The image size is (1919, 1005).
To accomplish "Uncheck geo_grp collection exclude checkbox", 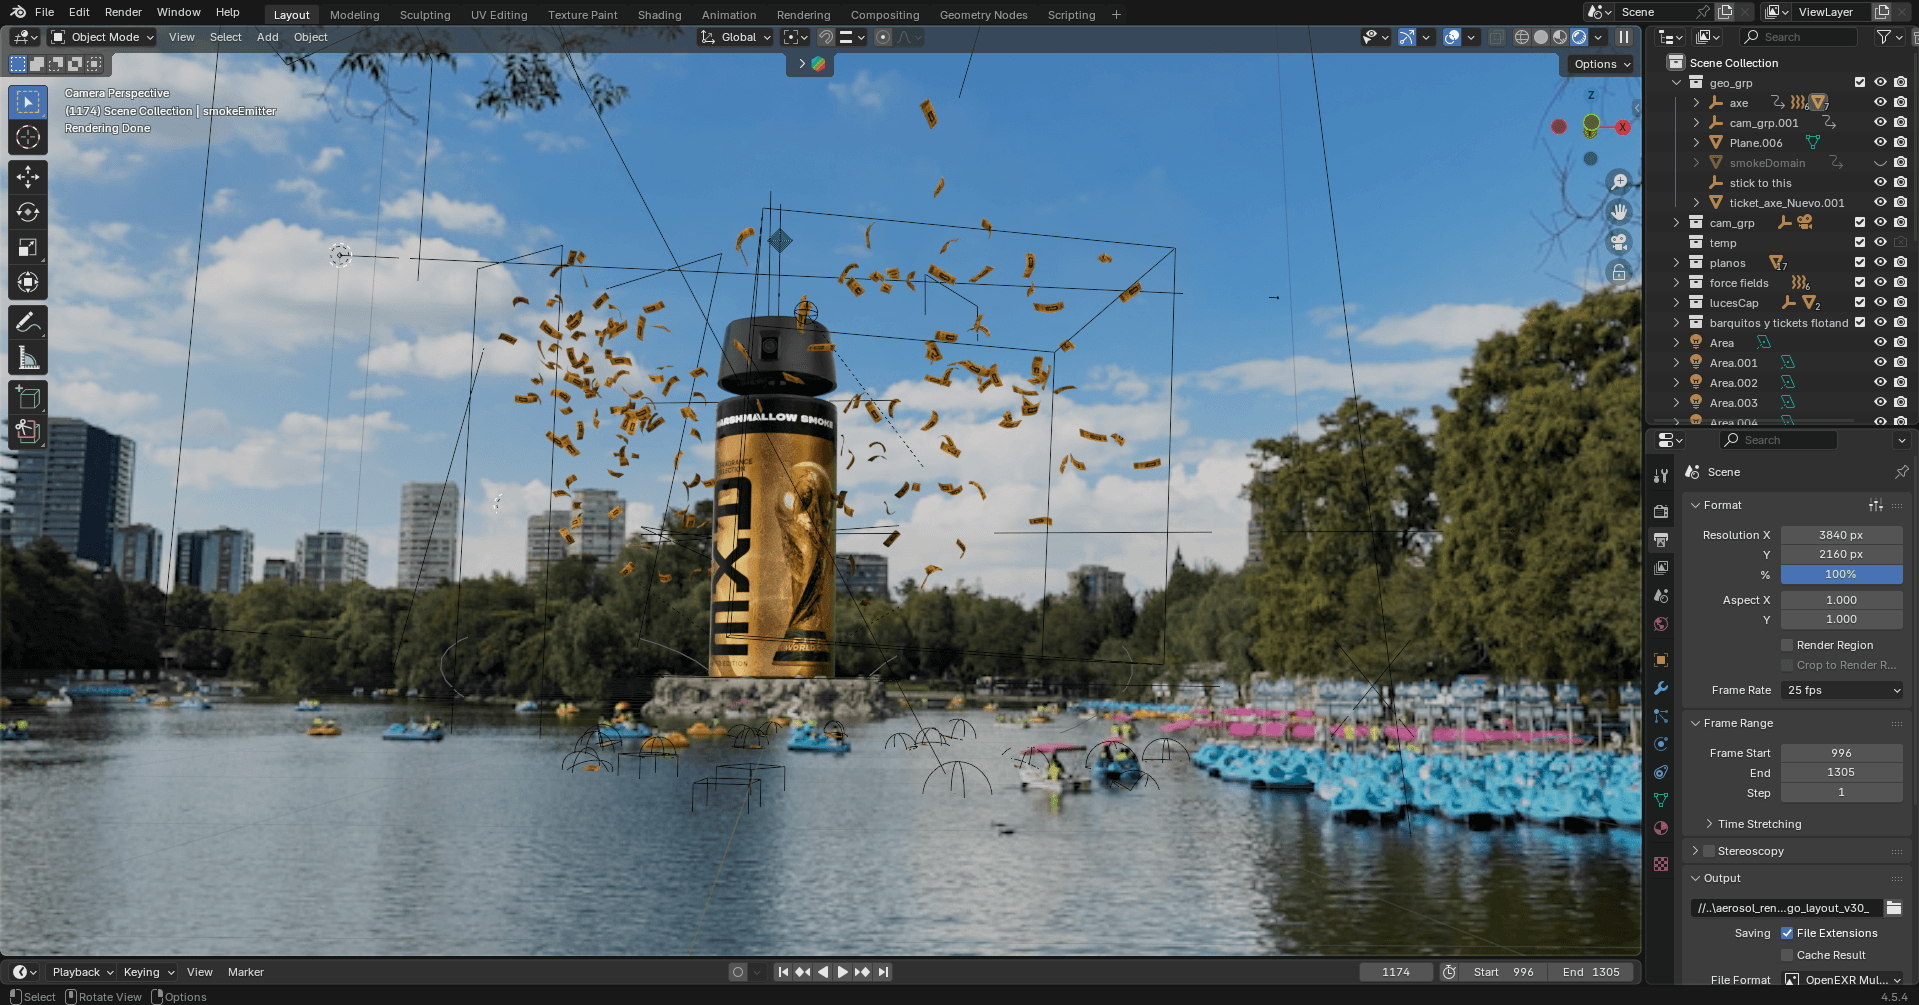I will pyautogui.click(x=1860, y=82).
